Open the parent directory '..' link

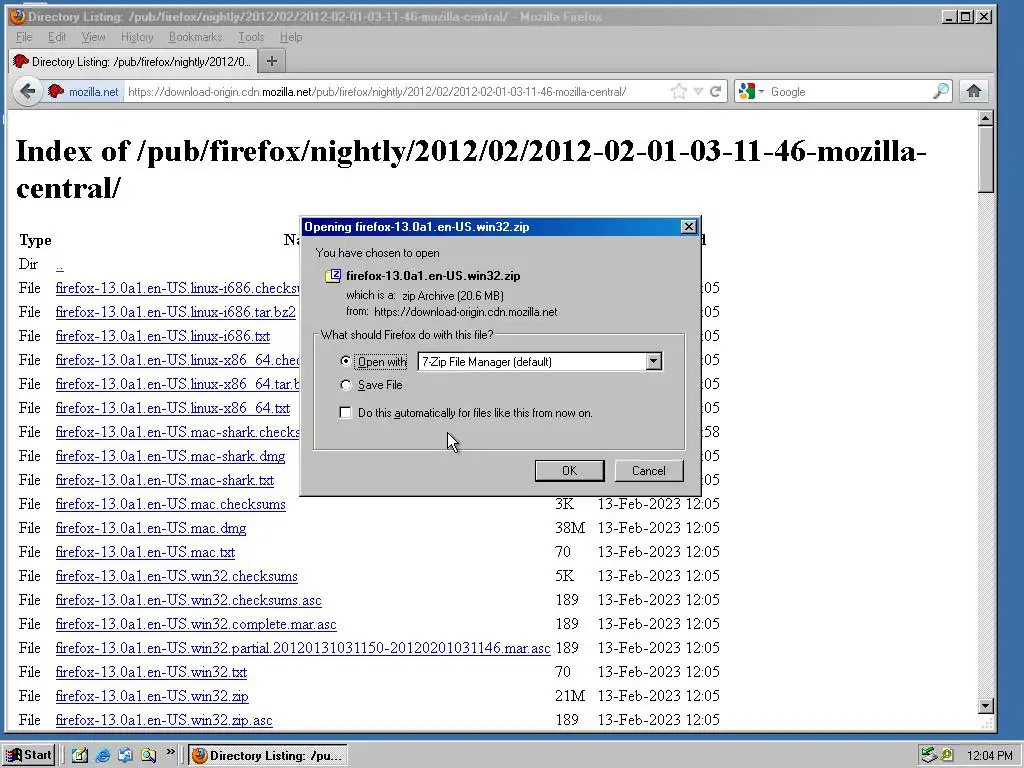(x=59, y=264)
